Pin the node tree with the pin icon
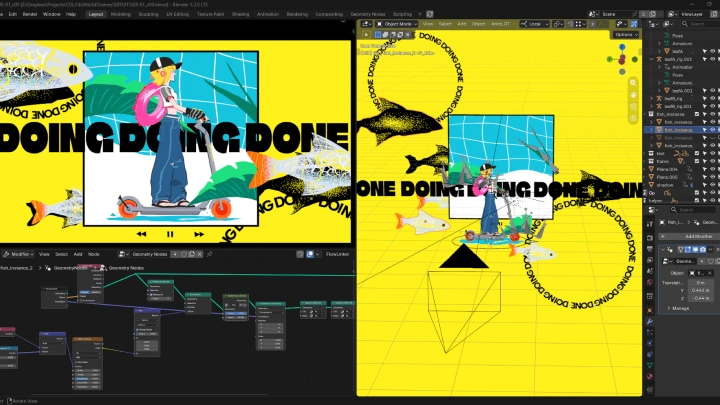The image size is (720, 405). [209, 254]
